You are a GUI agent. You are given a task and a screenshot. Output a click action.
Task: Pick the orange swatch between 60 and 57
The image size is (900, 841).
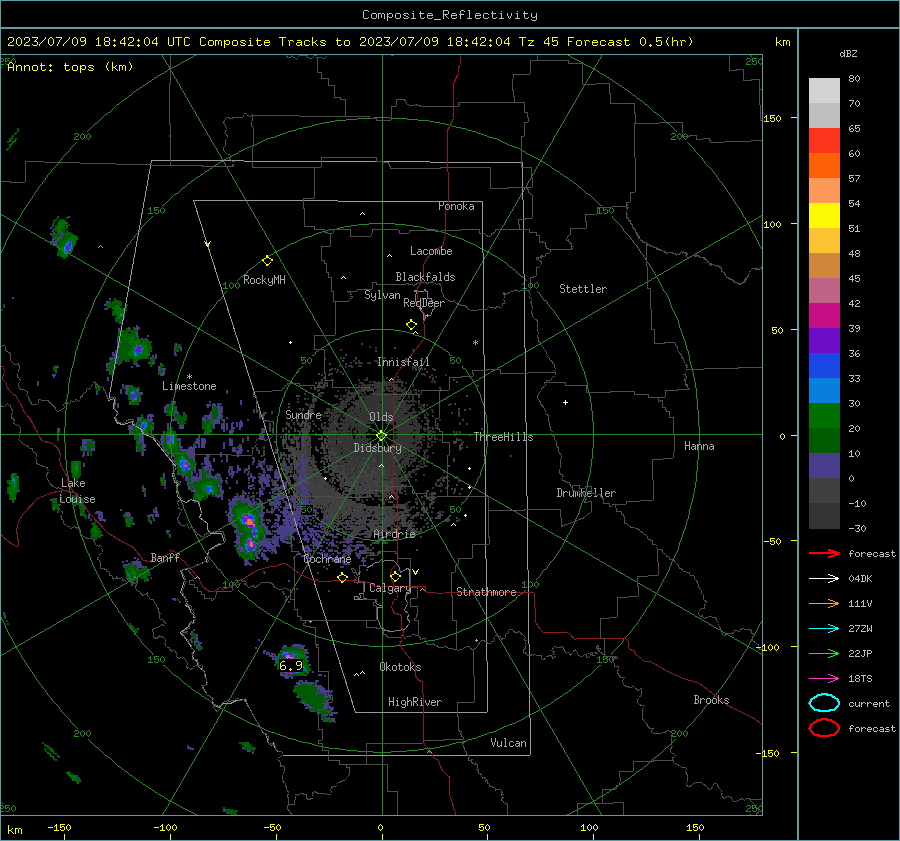point(824,166)
